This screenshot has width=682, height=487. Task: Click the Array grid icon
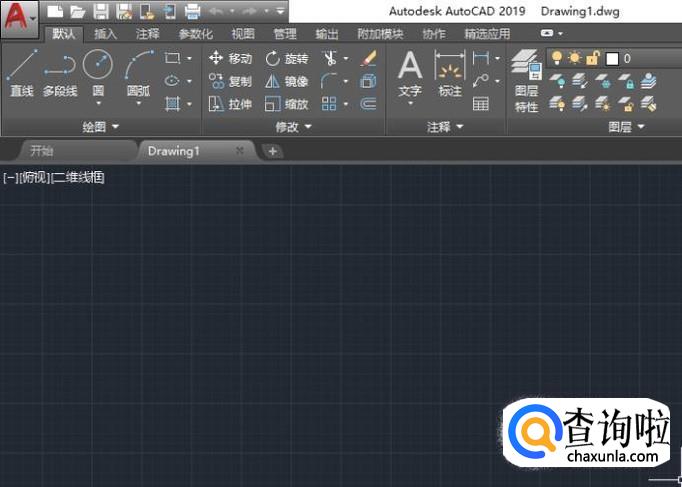click(329, 104)
